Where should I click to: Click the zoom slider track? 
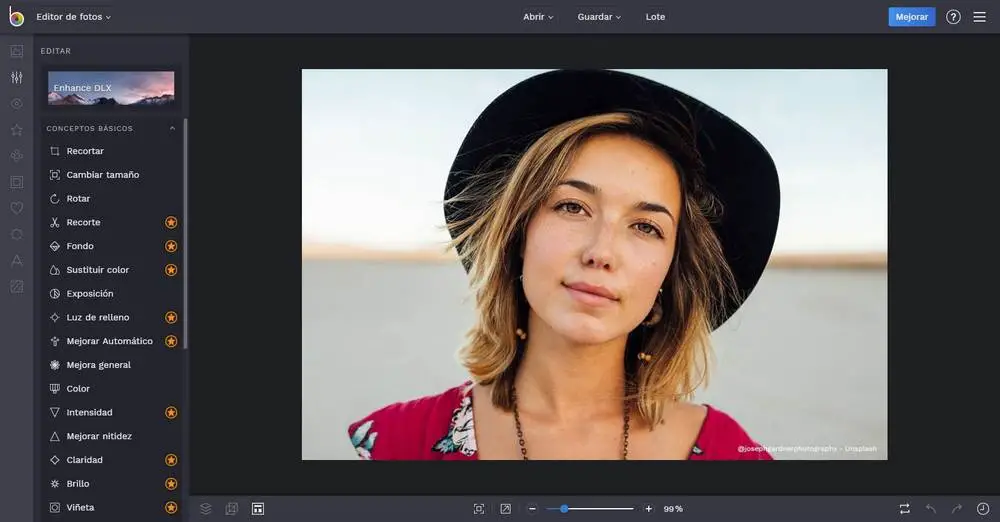pos(600,509)
